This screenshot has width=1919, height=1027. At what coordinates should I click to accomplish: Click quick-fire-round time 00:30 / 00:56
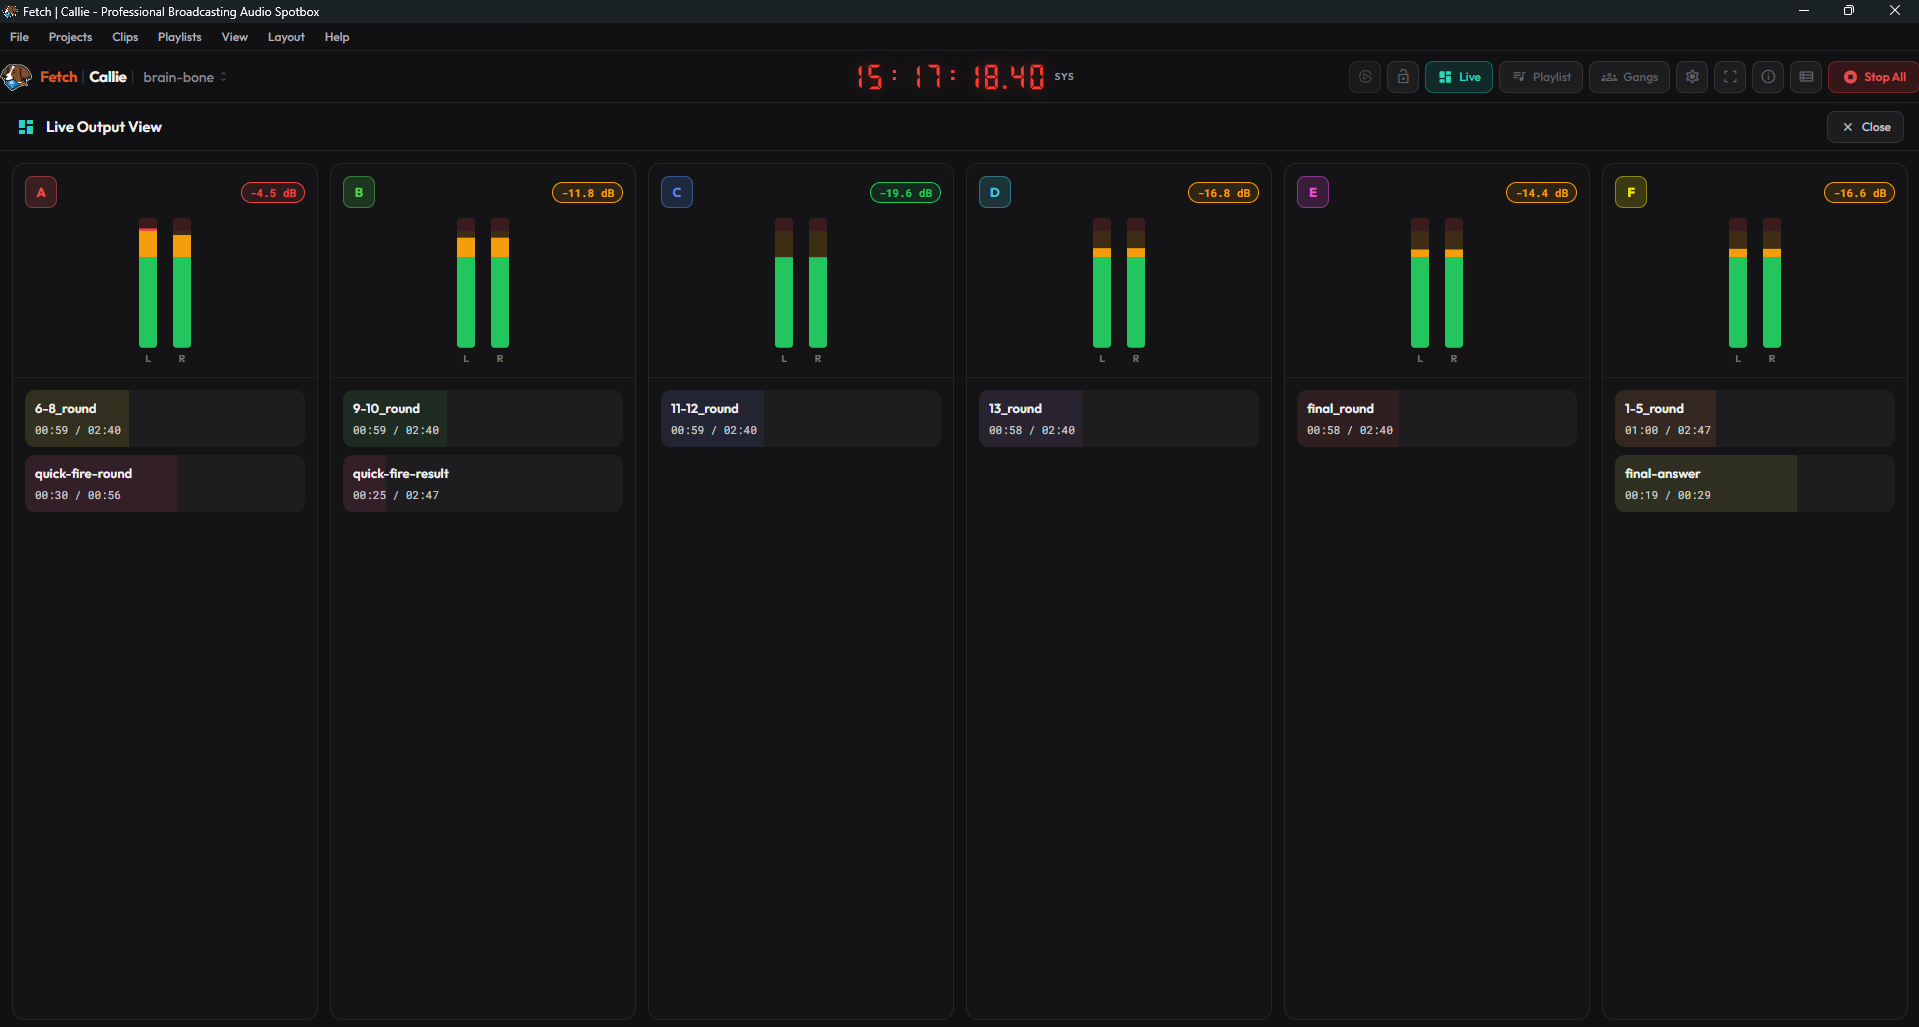point(78,495)
